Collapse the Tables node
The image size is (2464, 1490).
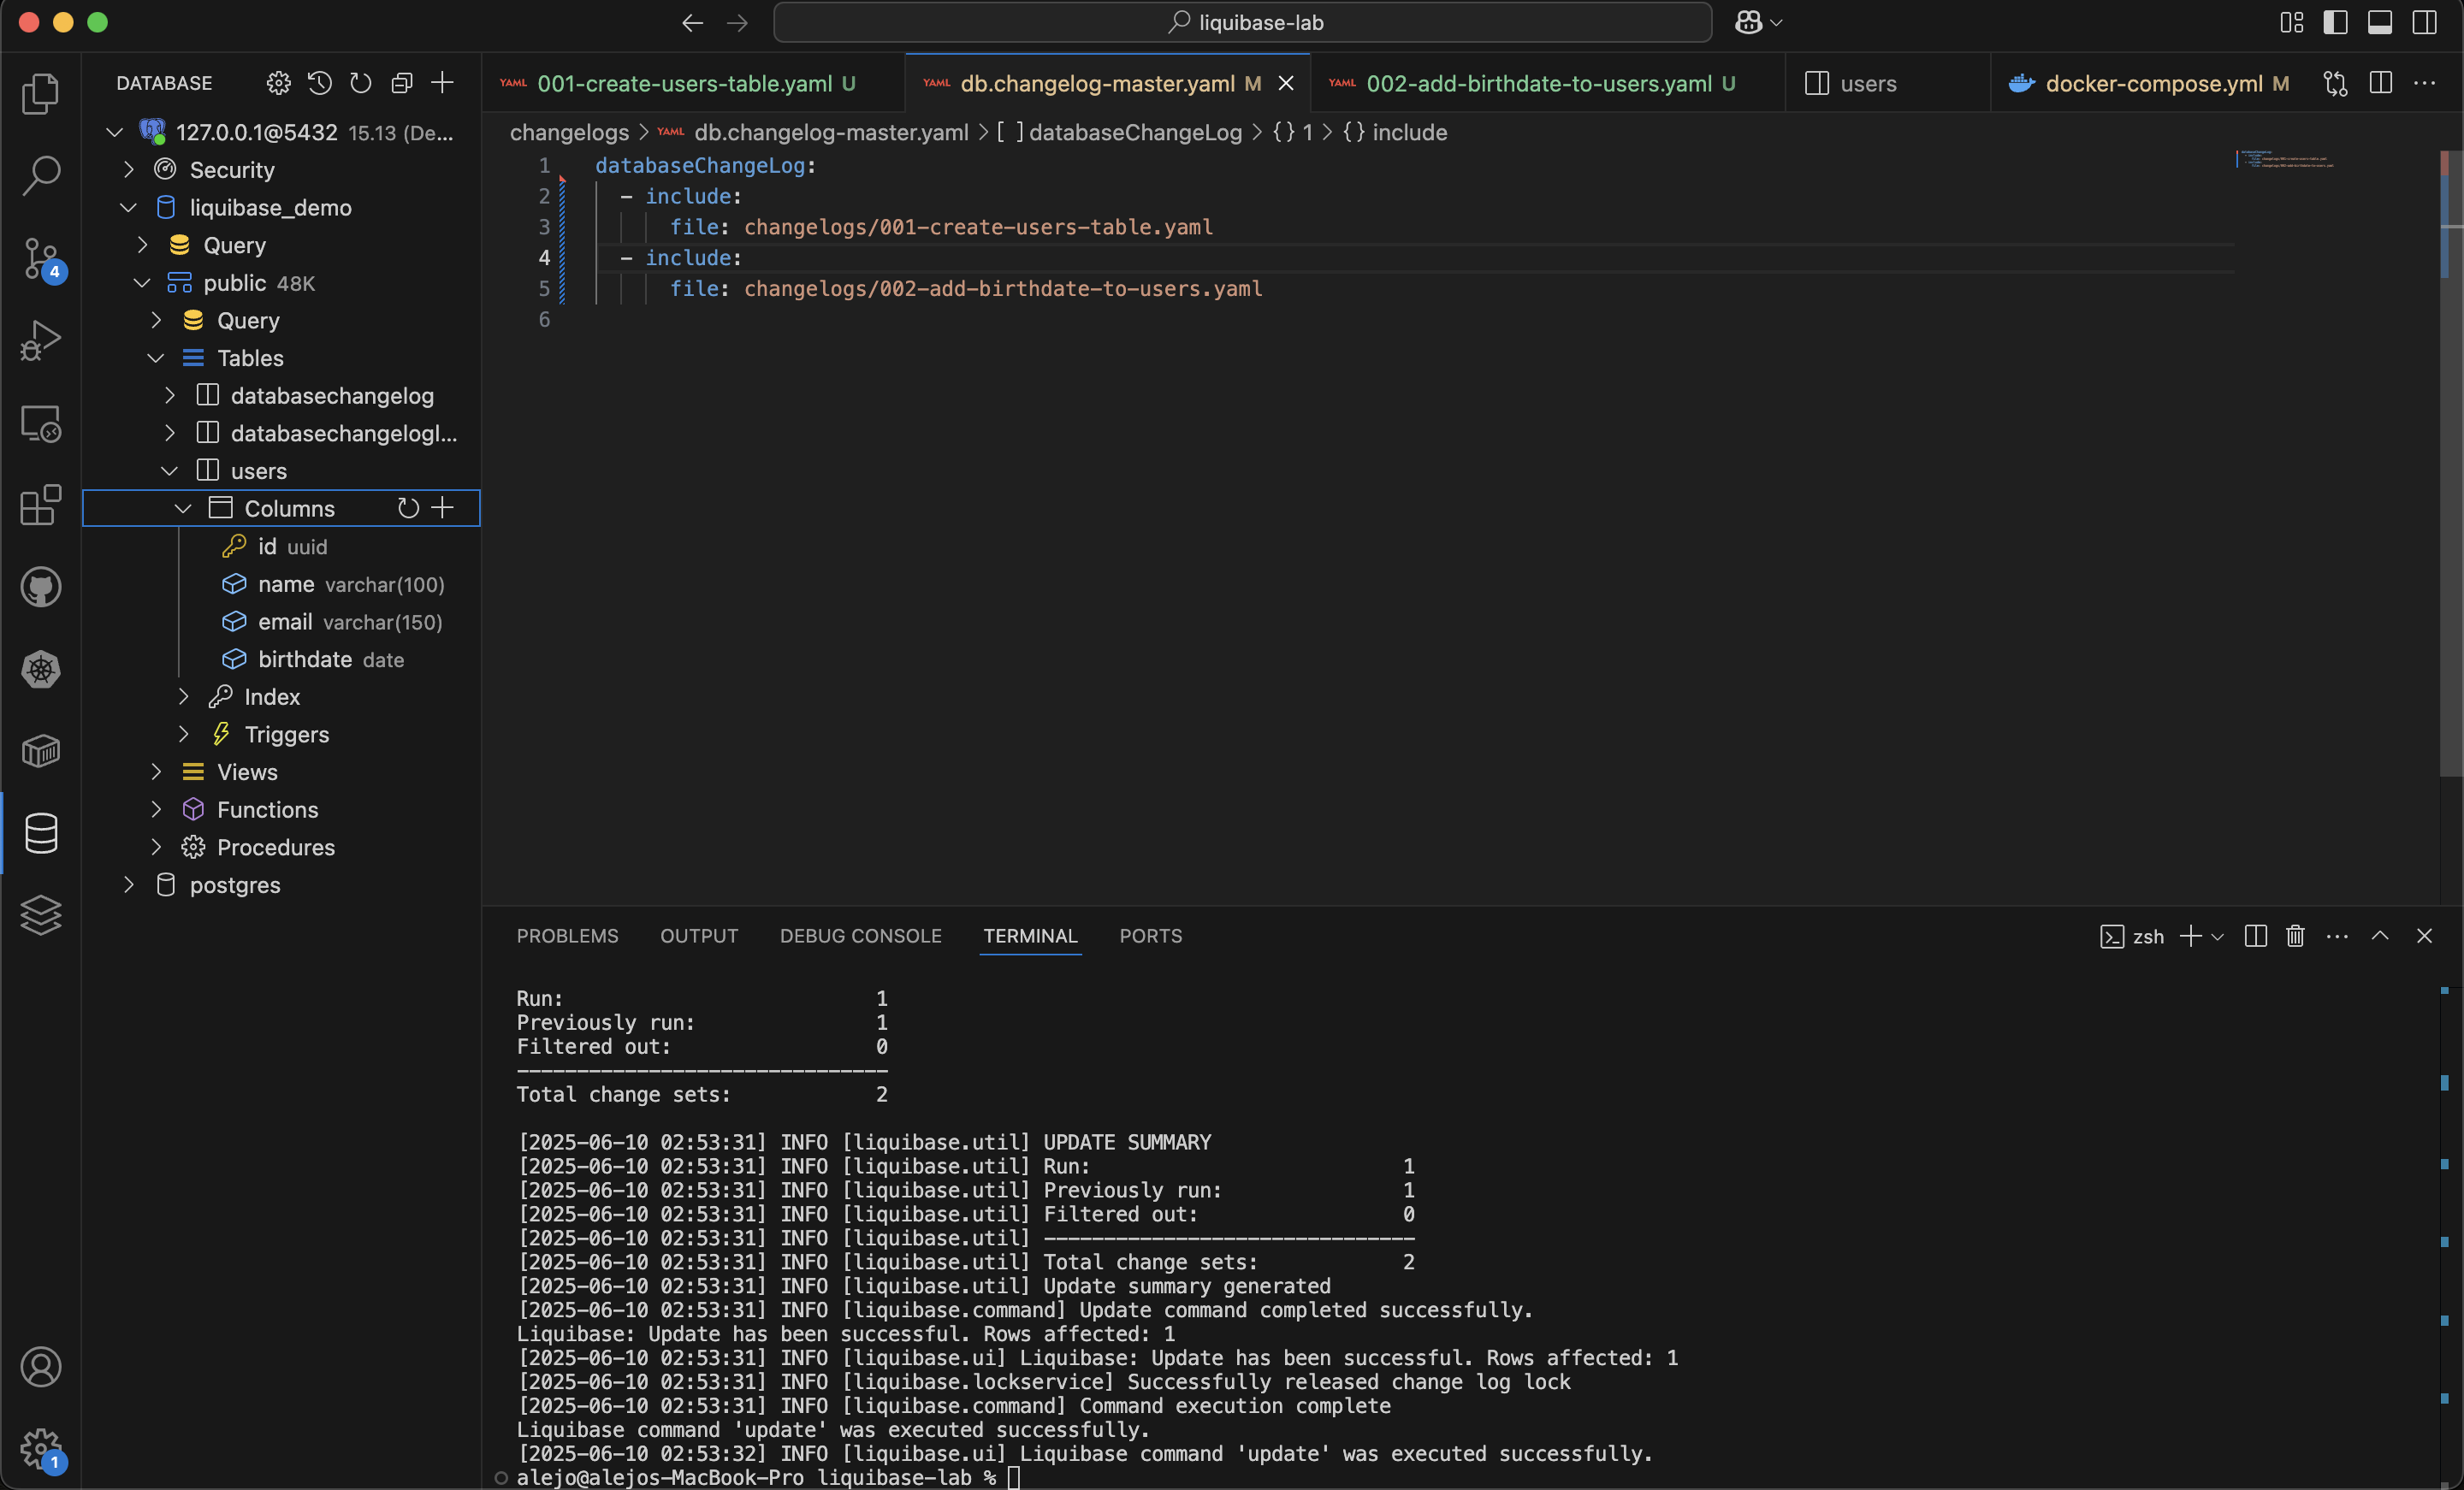pyautogui.click(x=155, y=358)
